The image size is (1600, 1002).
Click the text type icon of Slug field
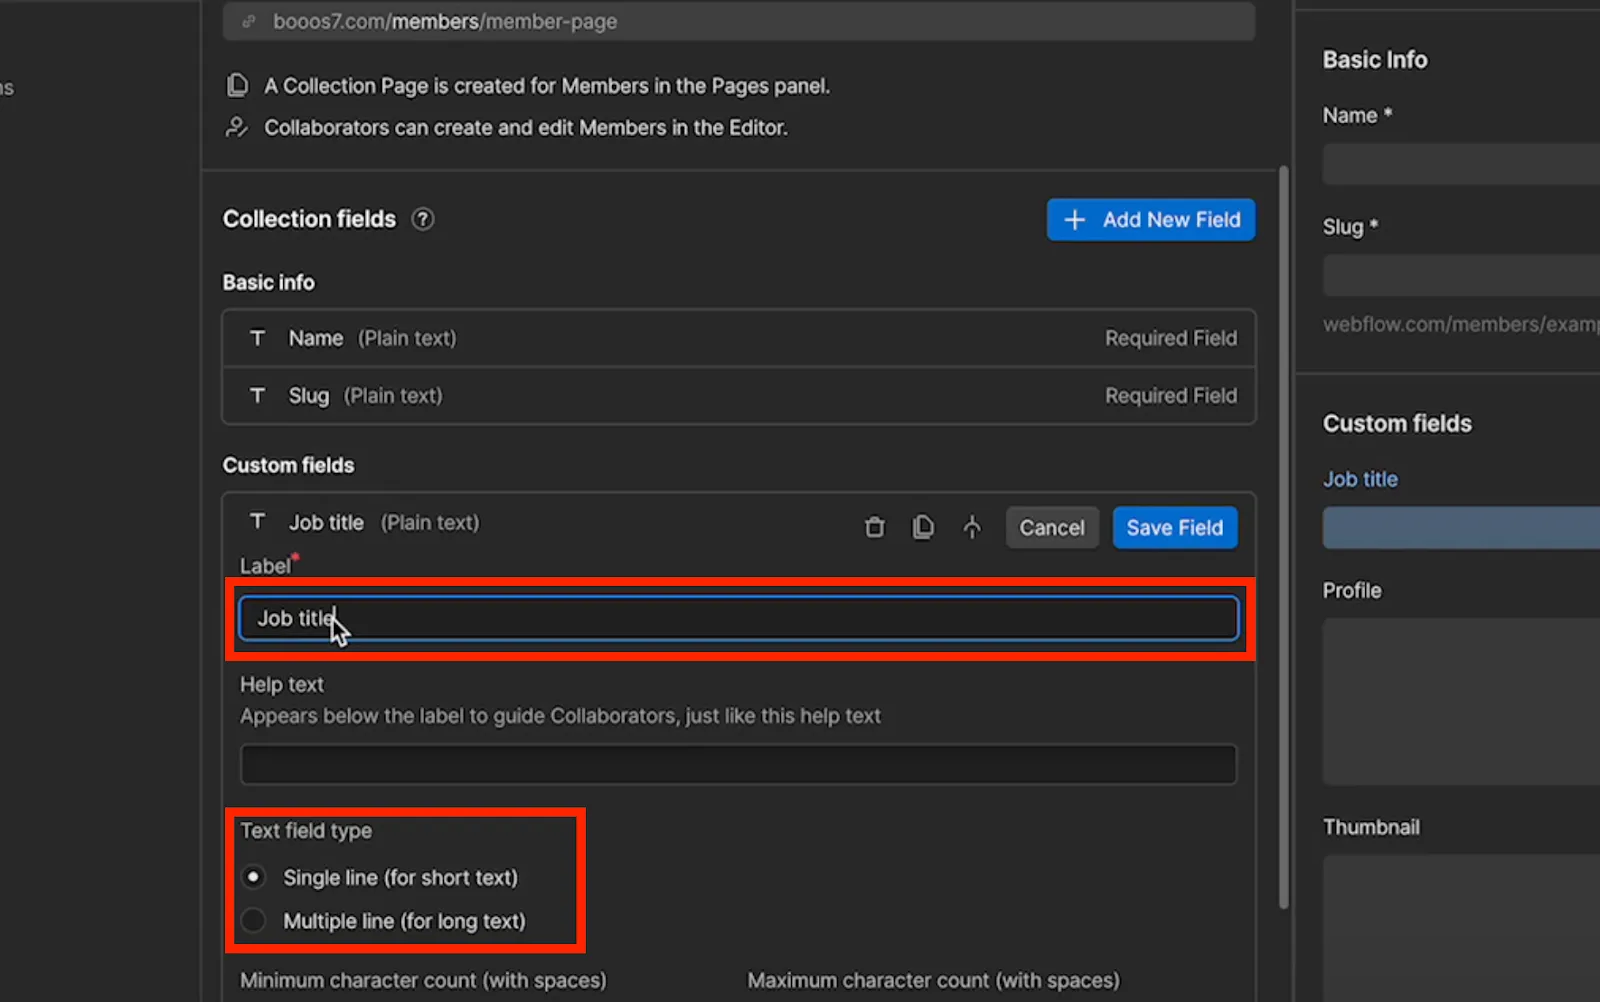[x=257, y=396]
